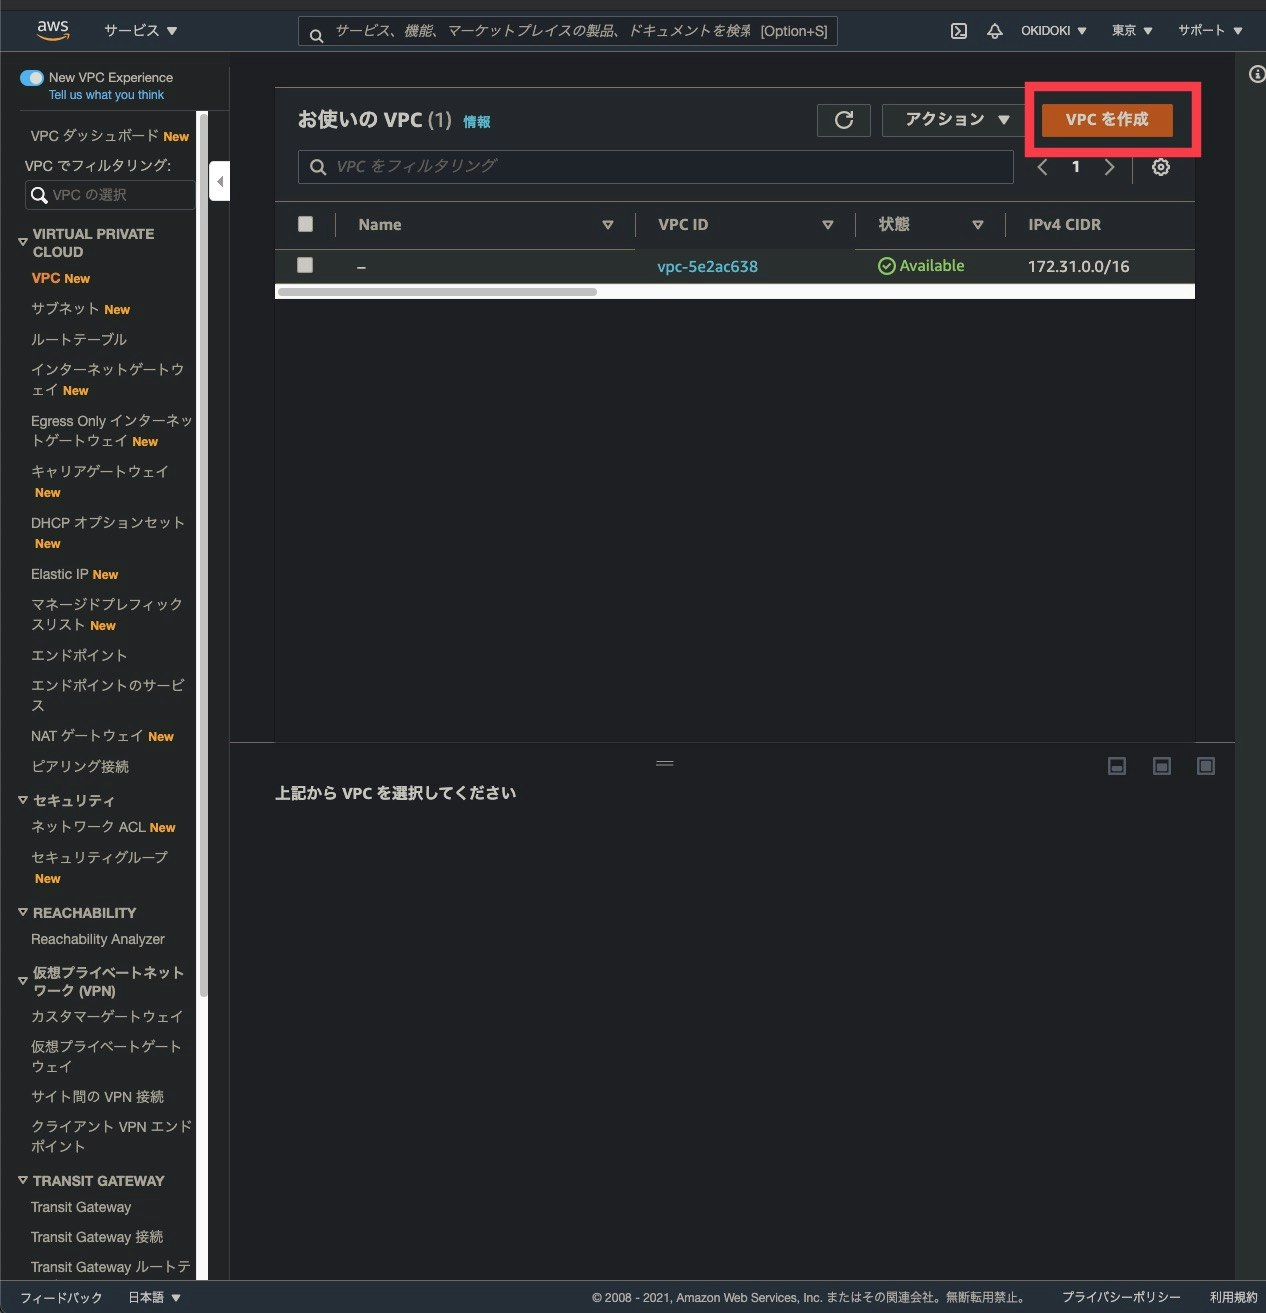
Task: Click the pane resize handle
Action: click(665, 763)
